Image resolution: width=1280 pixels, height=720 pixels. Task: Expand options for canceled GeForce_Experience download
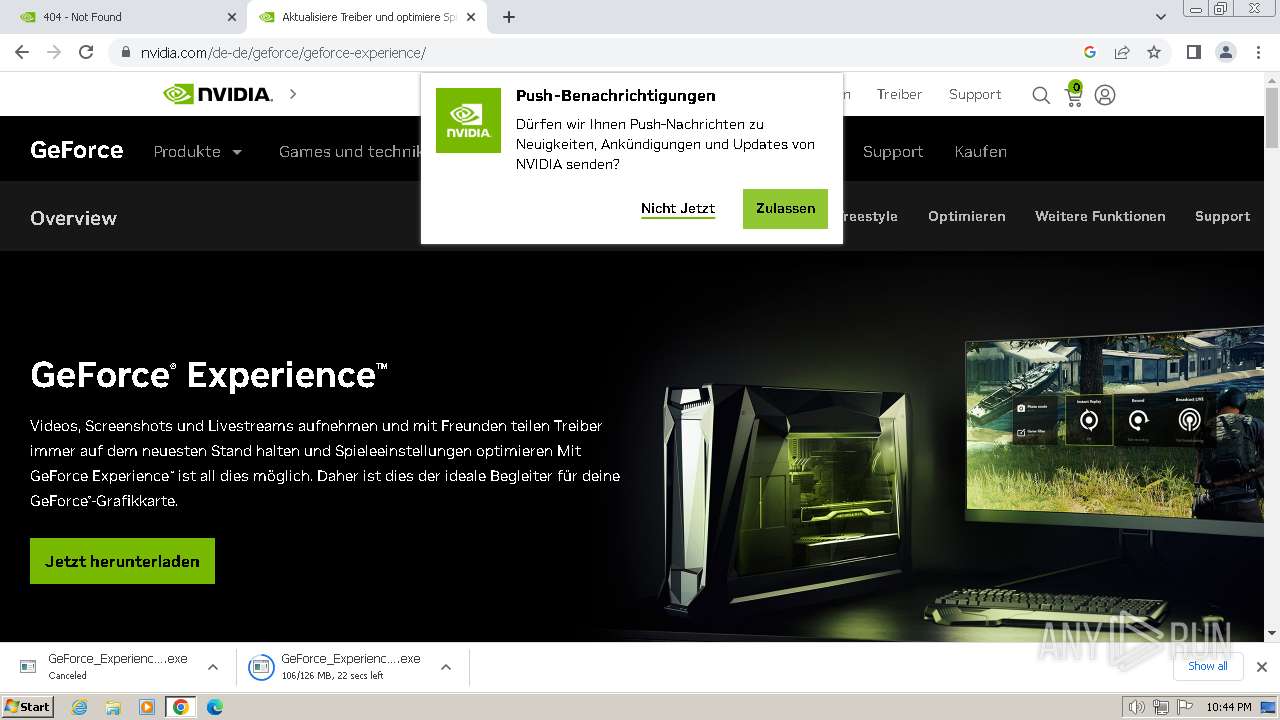click(213, 667)
